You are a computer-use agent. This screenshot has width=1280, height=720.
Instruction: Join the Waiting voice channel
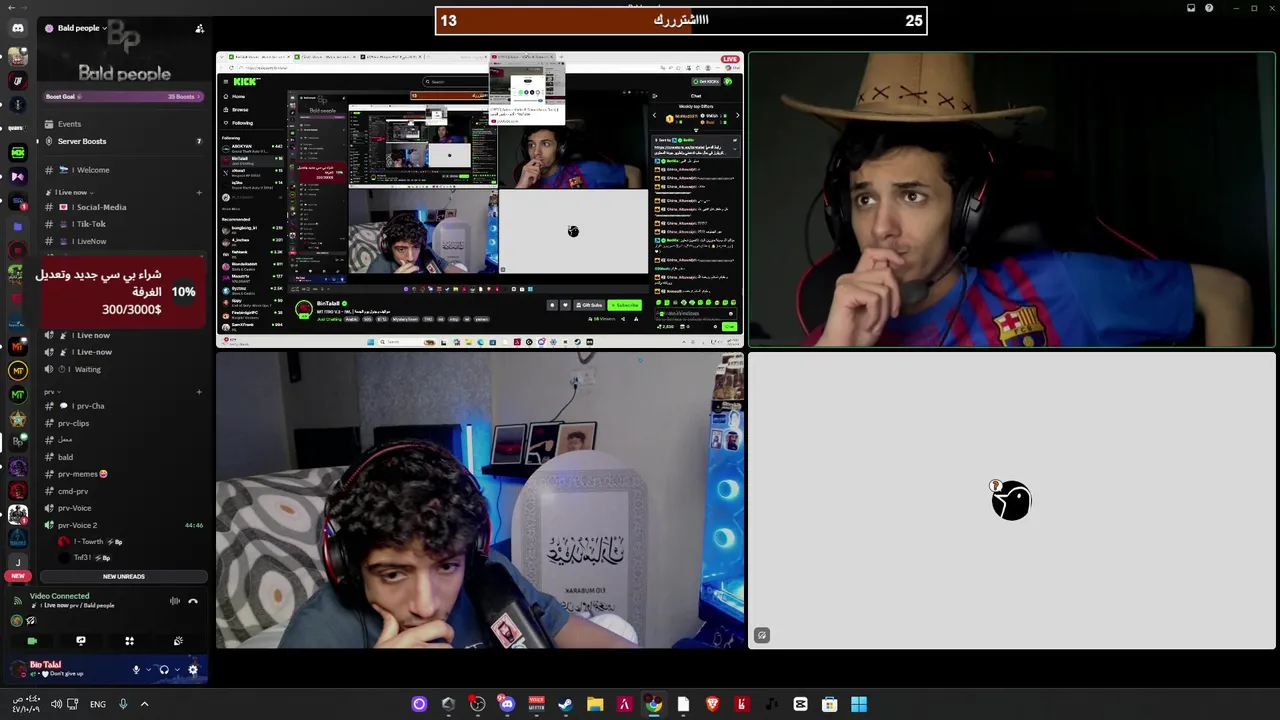click(124, 369)
